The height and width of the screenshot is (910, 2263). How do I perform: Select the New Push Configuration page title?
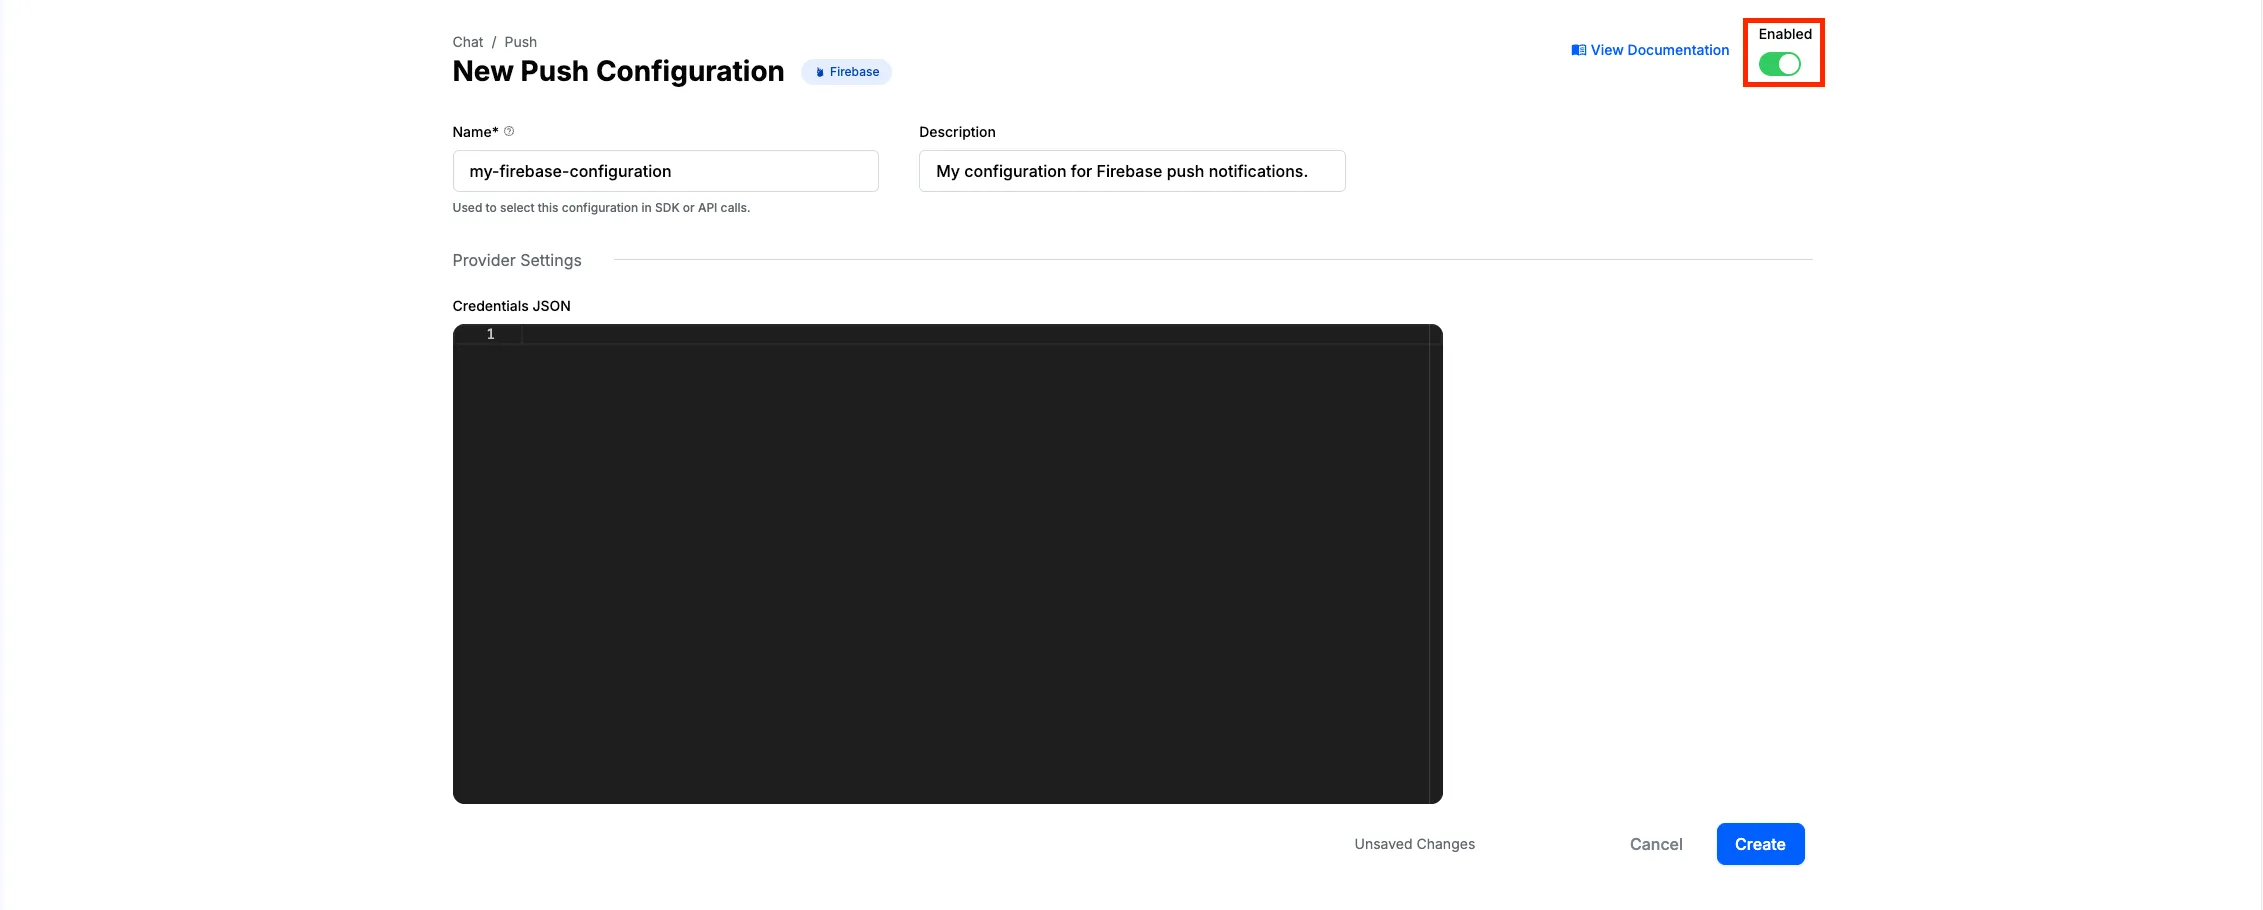617,71
